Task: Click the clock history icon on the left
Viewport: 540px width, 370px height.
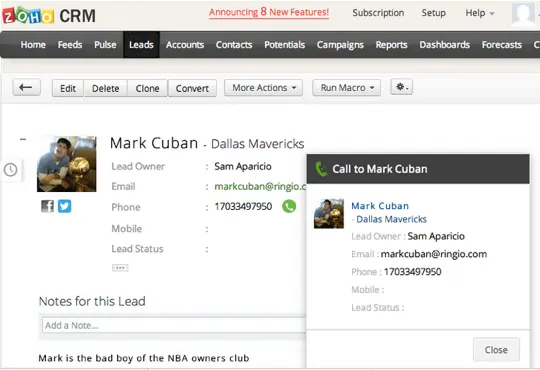Action: [x=11, y=169]
